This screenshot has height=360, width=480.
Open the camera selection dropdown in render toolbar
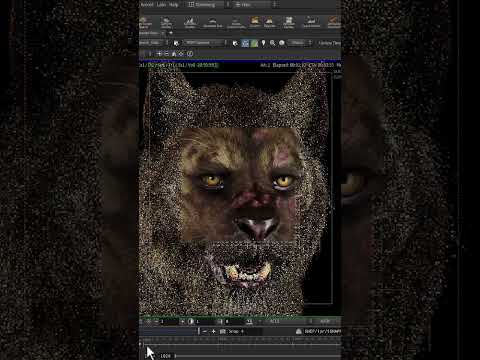pyautogui.click(x=204, y=43)
